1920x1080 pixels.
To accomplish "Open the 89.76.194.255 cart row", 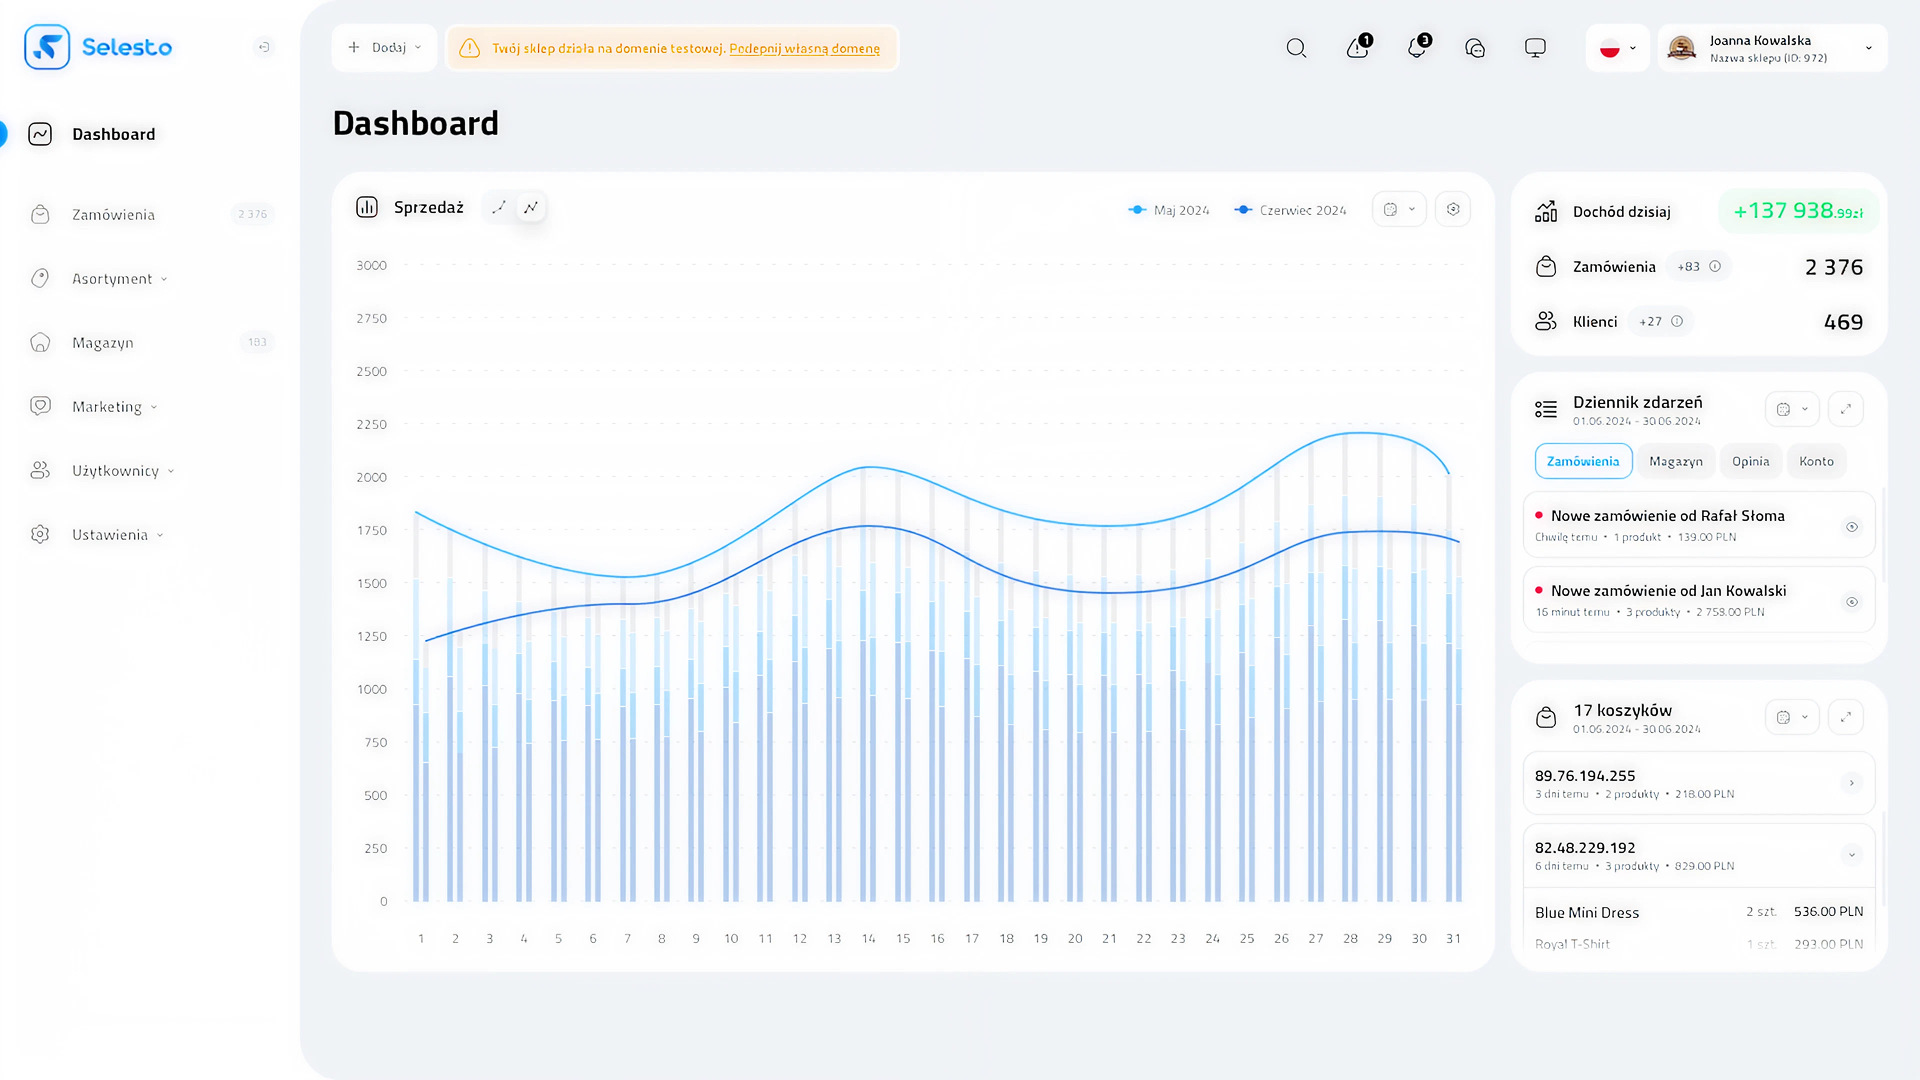I will (x=1852, y=783).
